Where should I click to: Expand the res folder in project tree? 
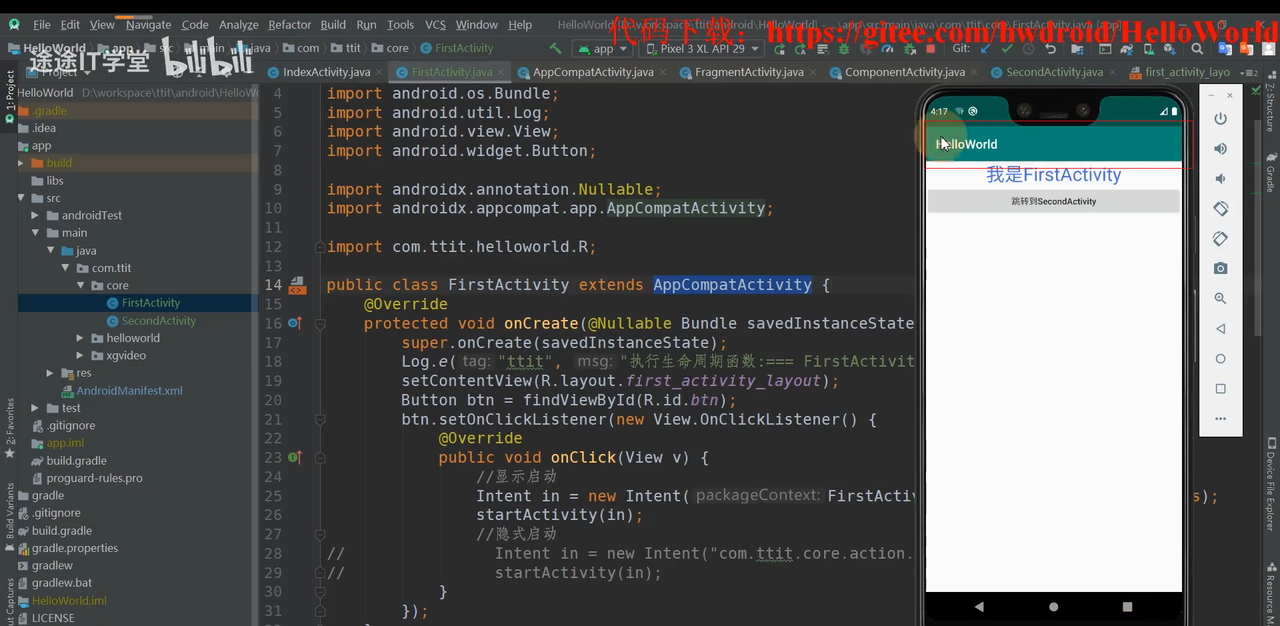point(51,373)
